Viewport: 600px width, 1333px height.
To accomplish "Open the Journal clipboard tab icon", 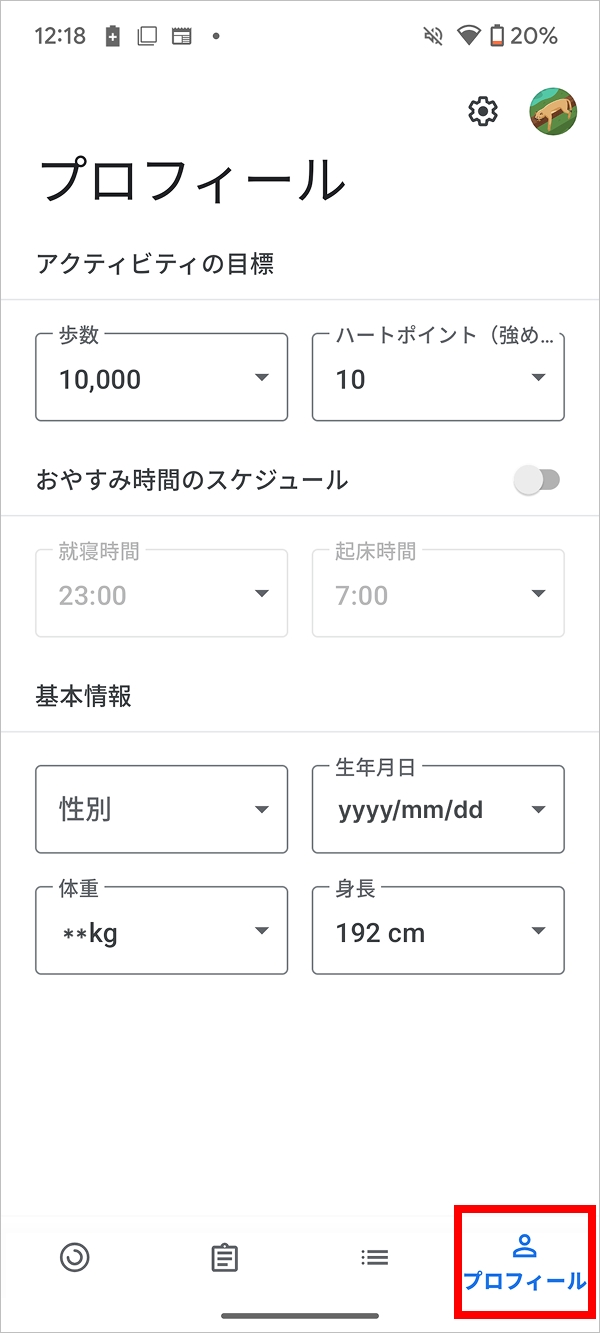I will click(x=225, y=1257).
